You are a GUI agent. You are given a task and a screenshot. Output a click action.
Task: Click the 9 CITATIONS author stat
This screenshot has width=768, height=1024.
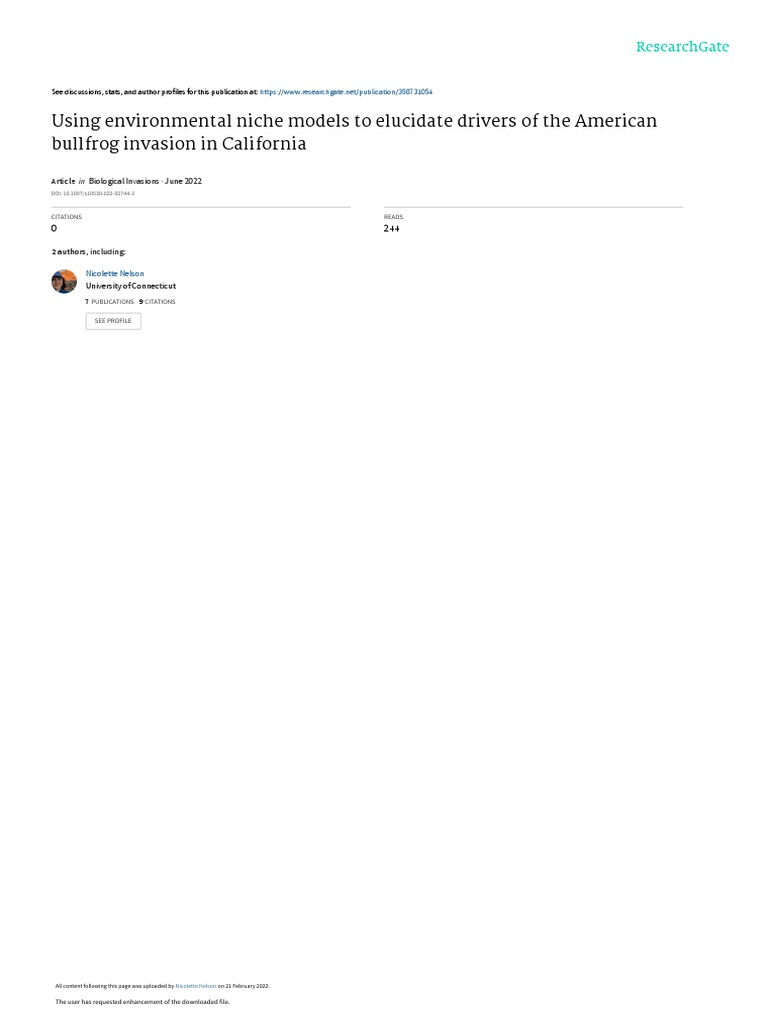[x=157, y=301]
